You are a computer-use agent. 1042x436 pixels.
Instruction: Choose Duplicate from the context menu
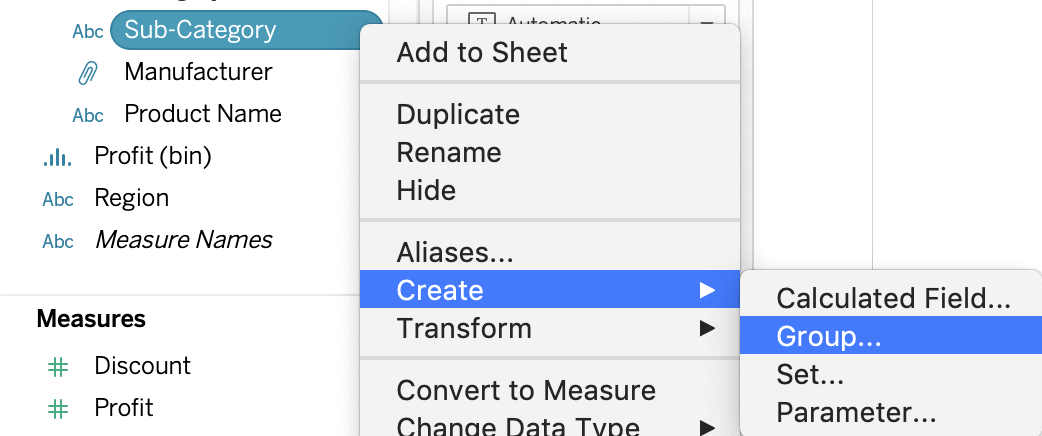[x=458, y=114]
